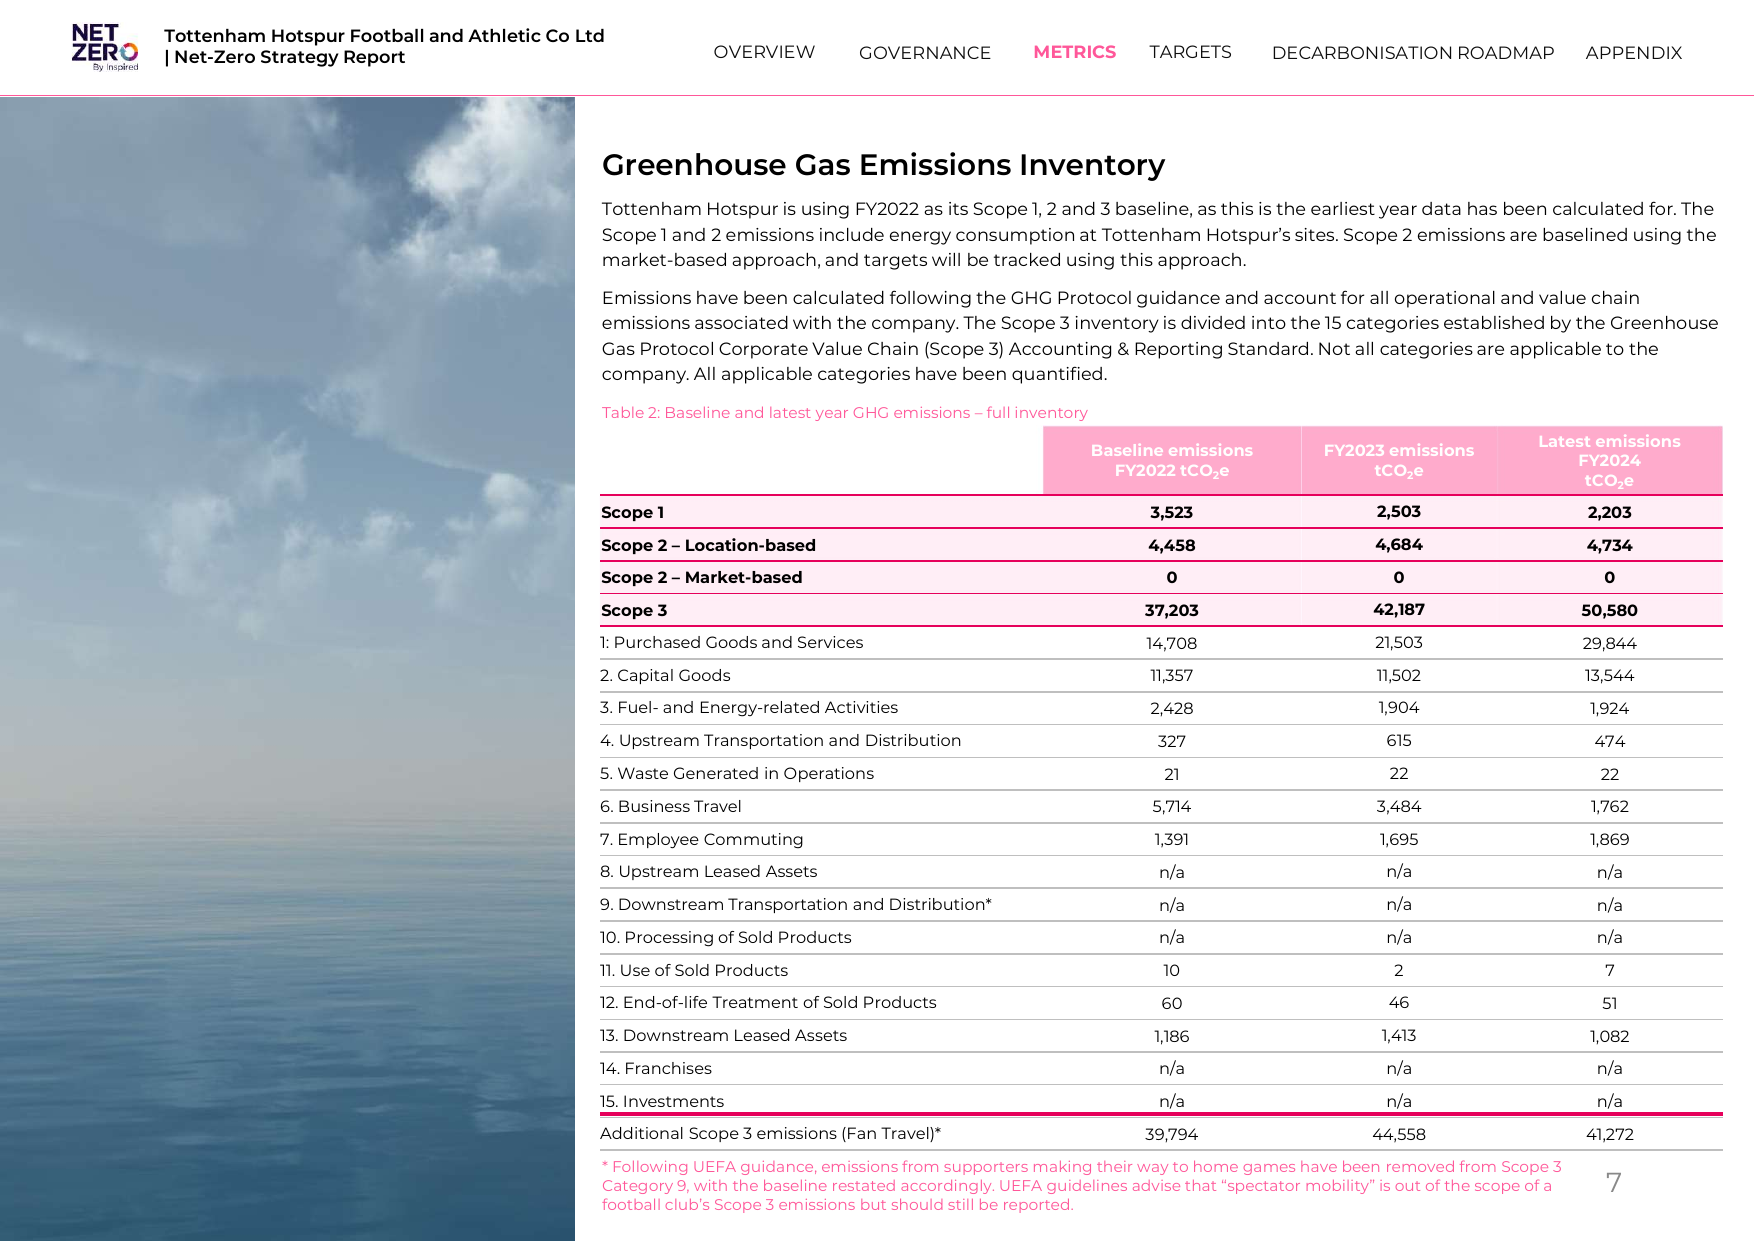1755x1241 pixels.
Task: Click the Tottenham Hotspur report title text
Action: pyautogui.click(x=384, y=46)
